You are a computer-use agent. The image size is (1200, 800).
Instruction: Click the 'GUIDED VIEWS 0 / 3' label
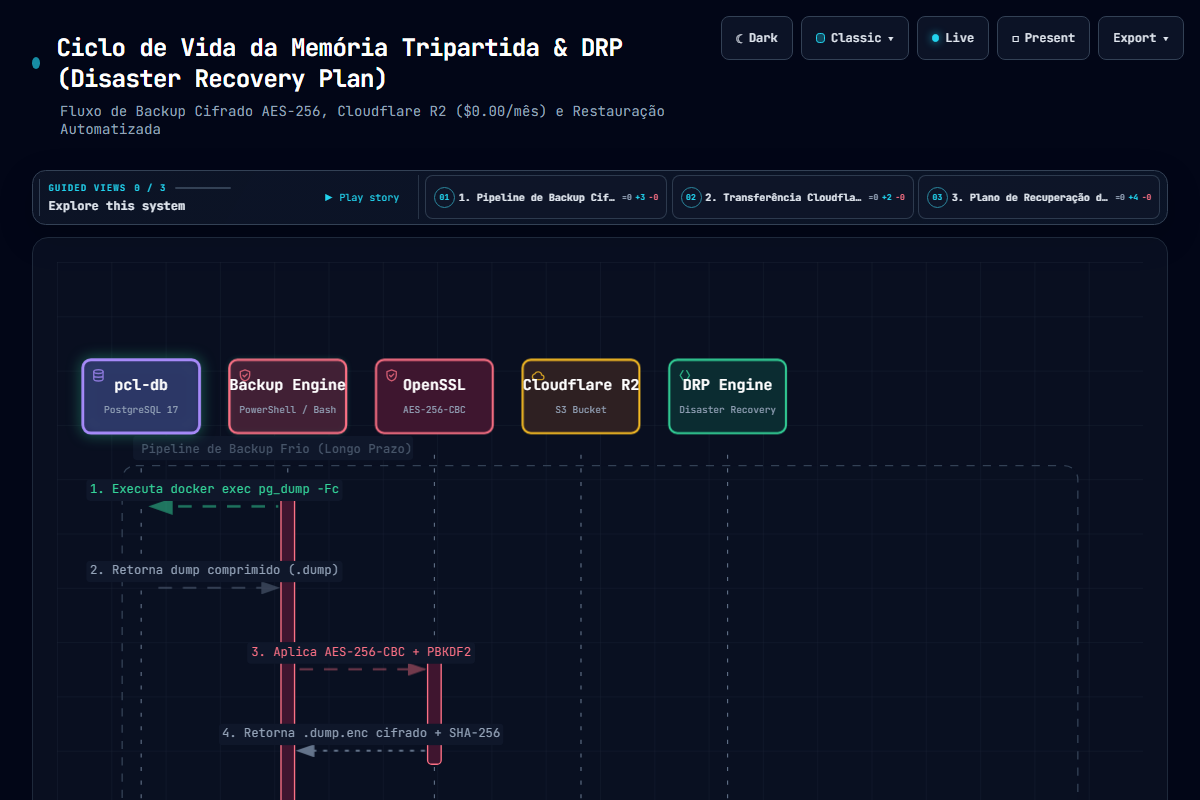(107, 188)
